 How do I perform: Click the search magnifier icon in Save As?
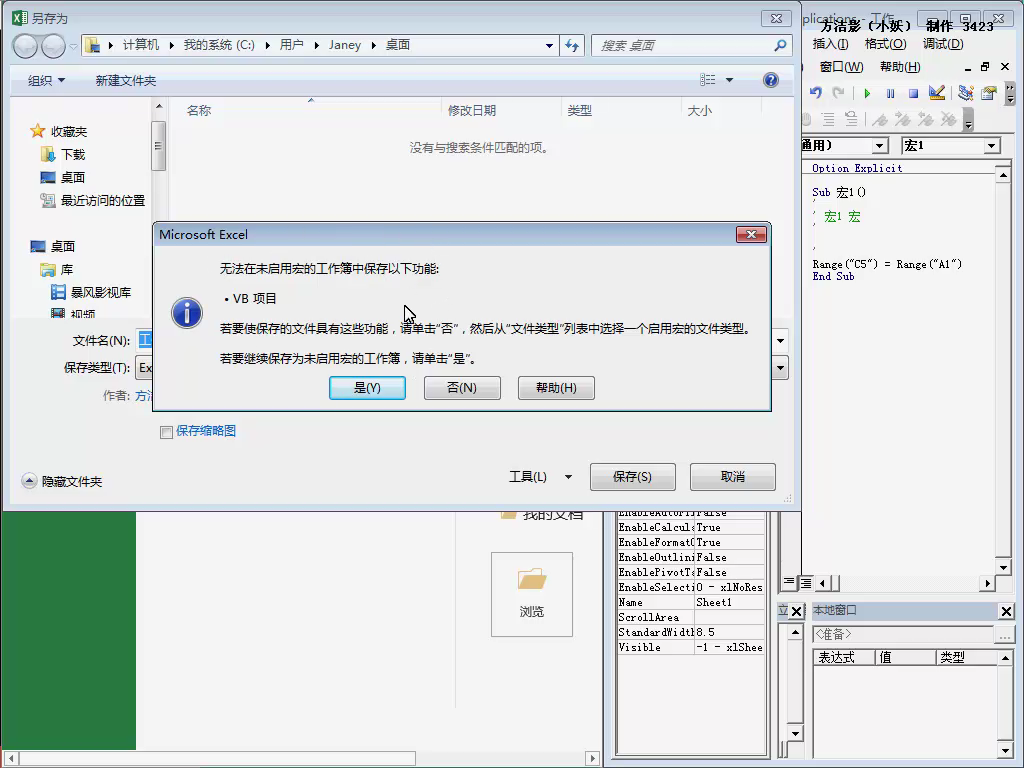(780, 45)
